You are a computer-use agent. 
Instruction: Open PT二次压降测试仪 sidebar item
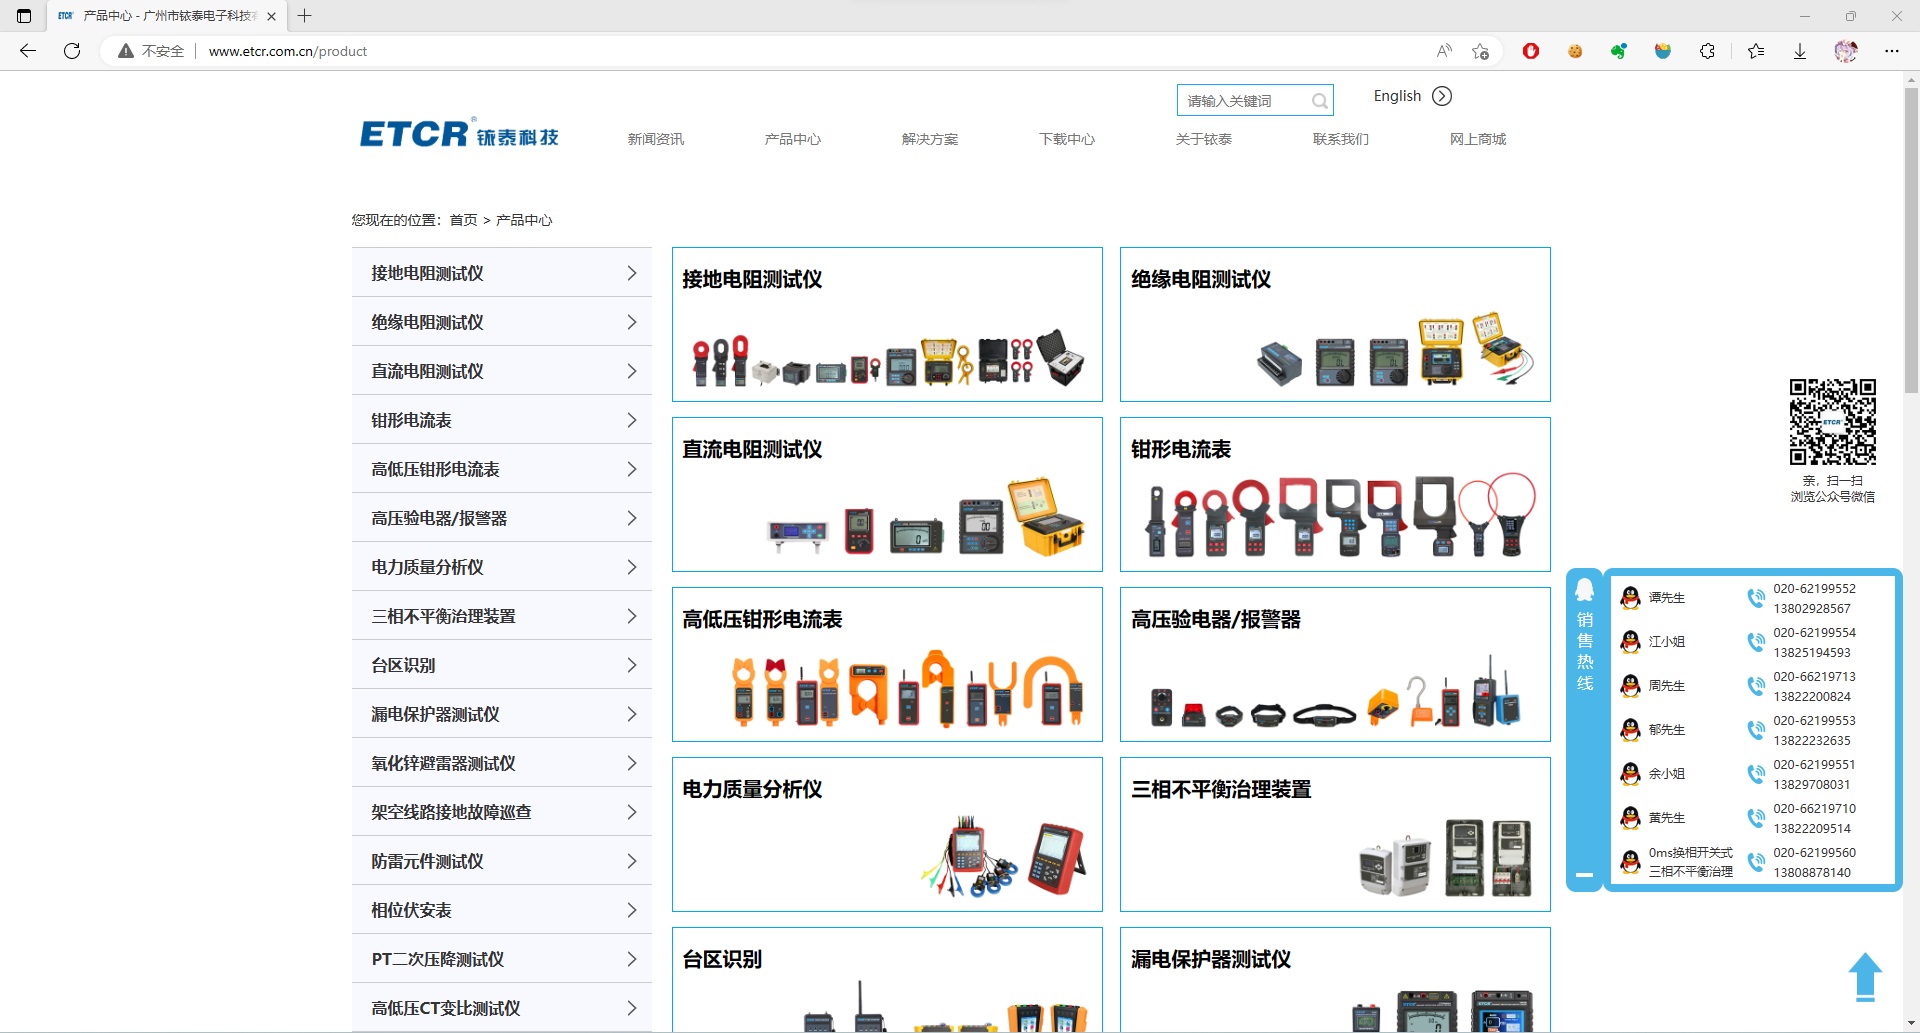(502, 959)
